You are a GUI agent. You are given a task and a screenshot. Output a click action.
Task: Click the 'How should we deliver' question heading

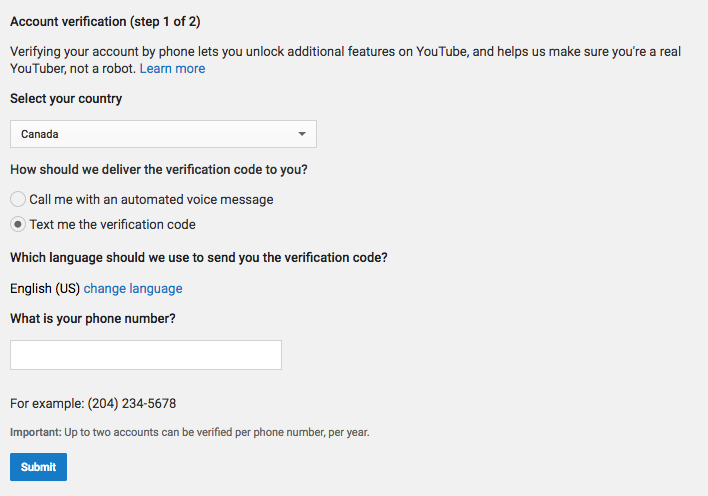point(159,169)
